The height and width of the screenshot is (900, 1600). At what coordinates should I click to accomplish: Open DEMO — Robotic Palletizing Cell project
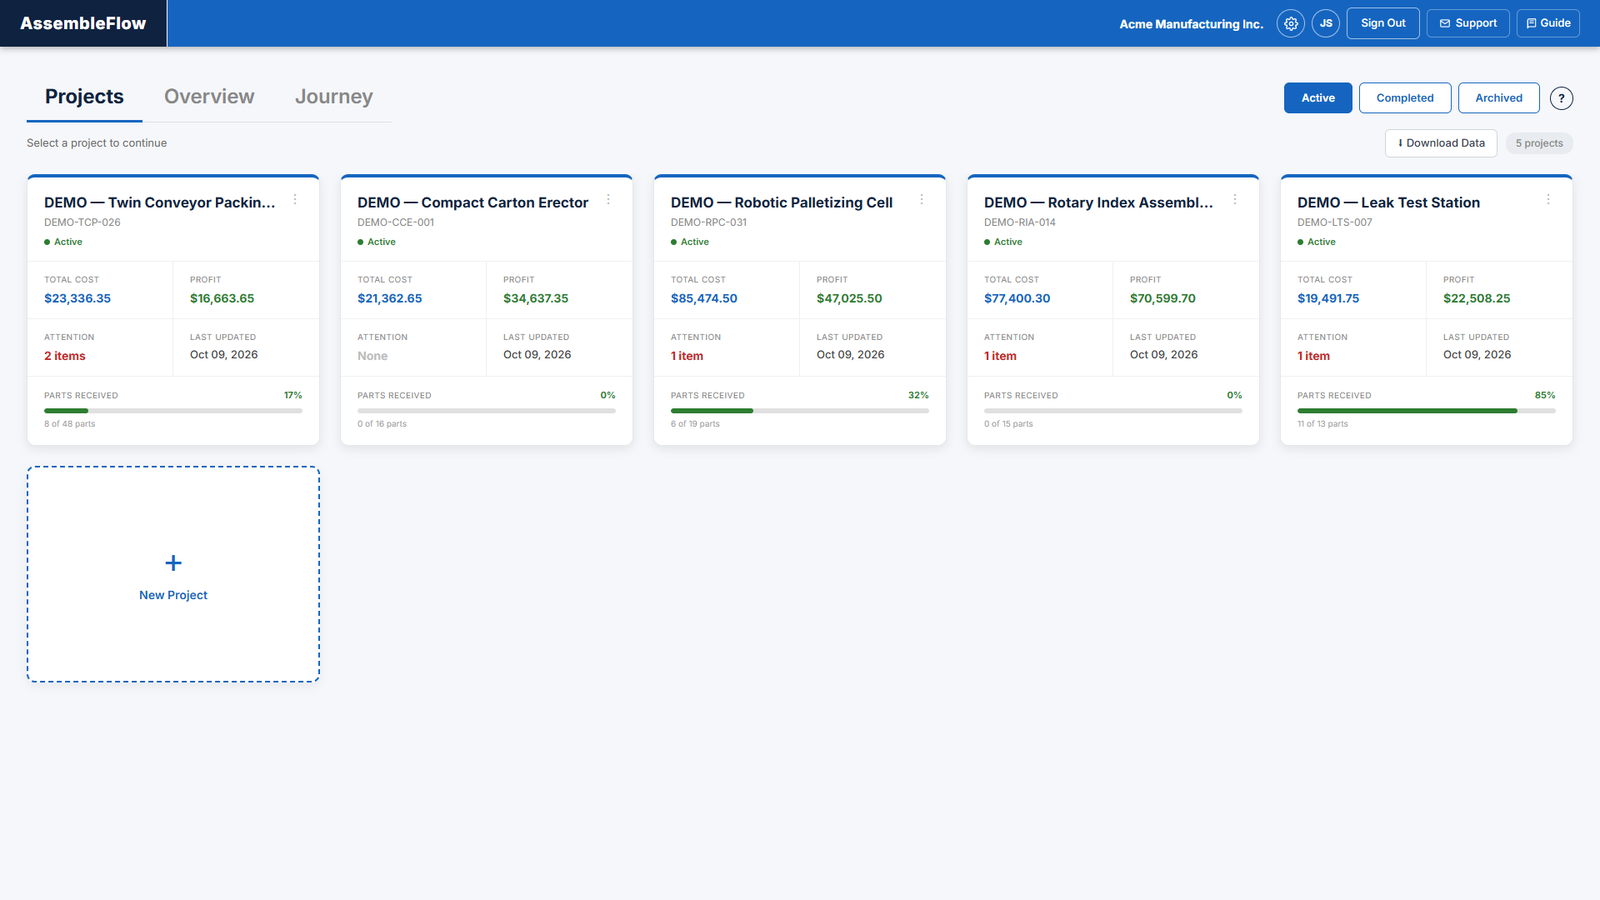(782, 202)
